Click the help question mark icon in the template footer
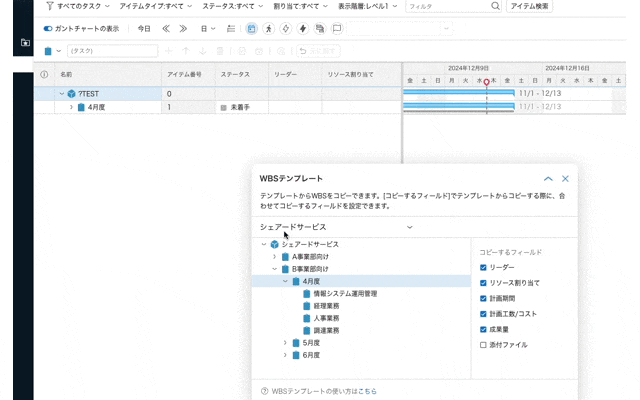The width and height of the screenshot is (640, 400). pos(264,391)
